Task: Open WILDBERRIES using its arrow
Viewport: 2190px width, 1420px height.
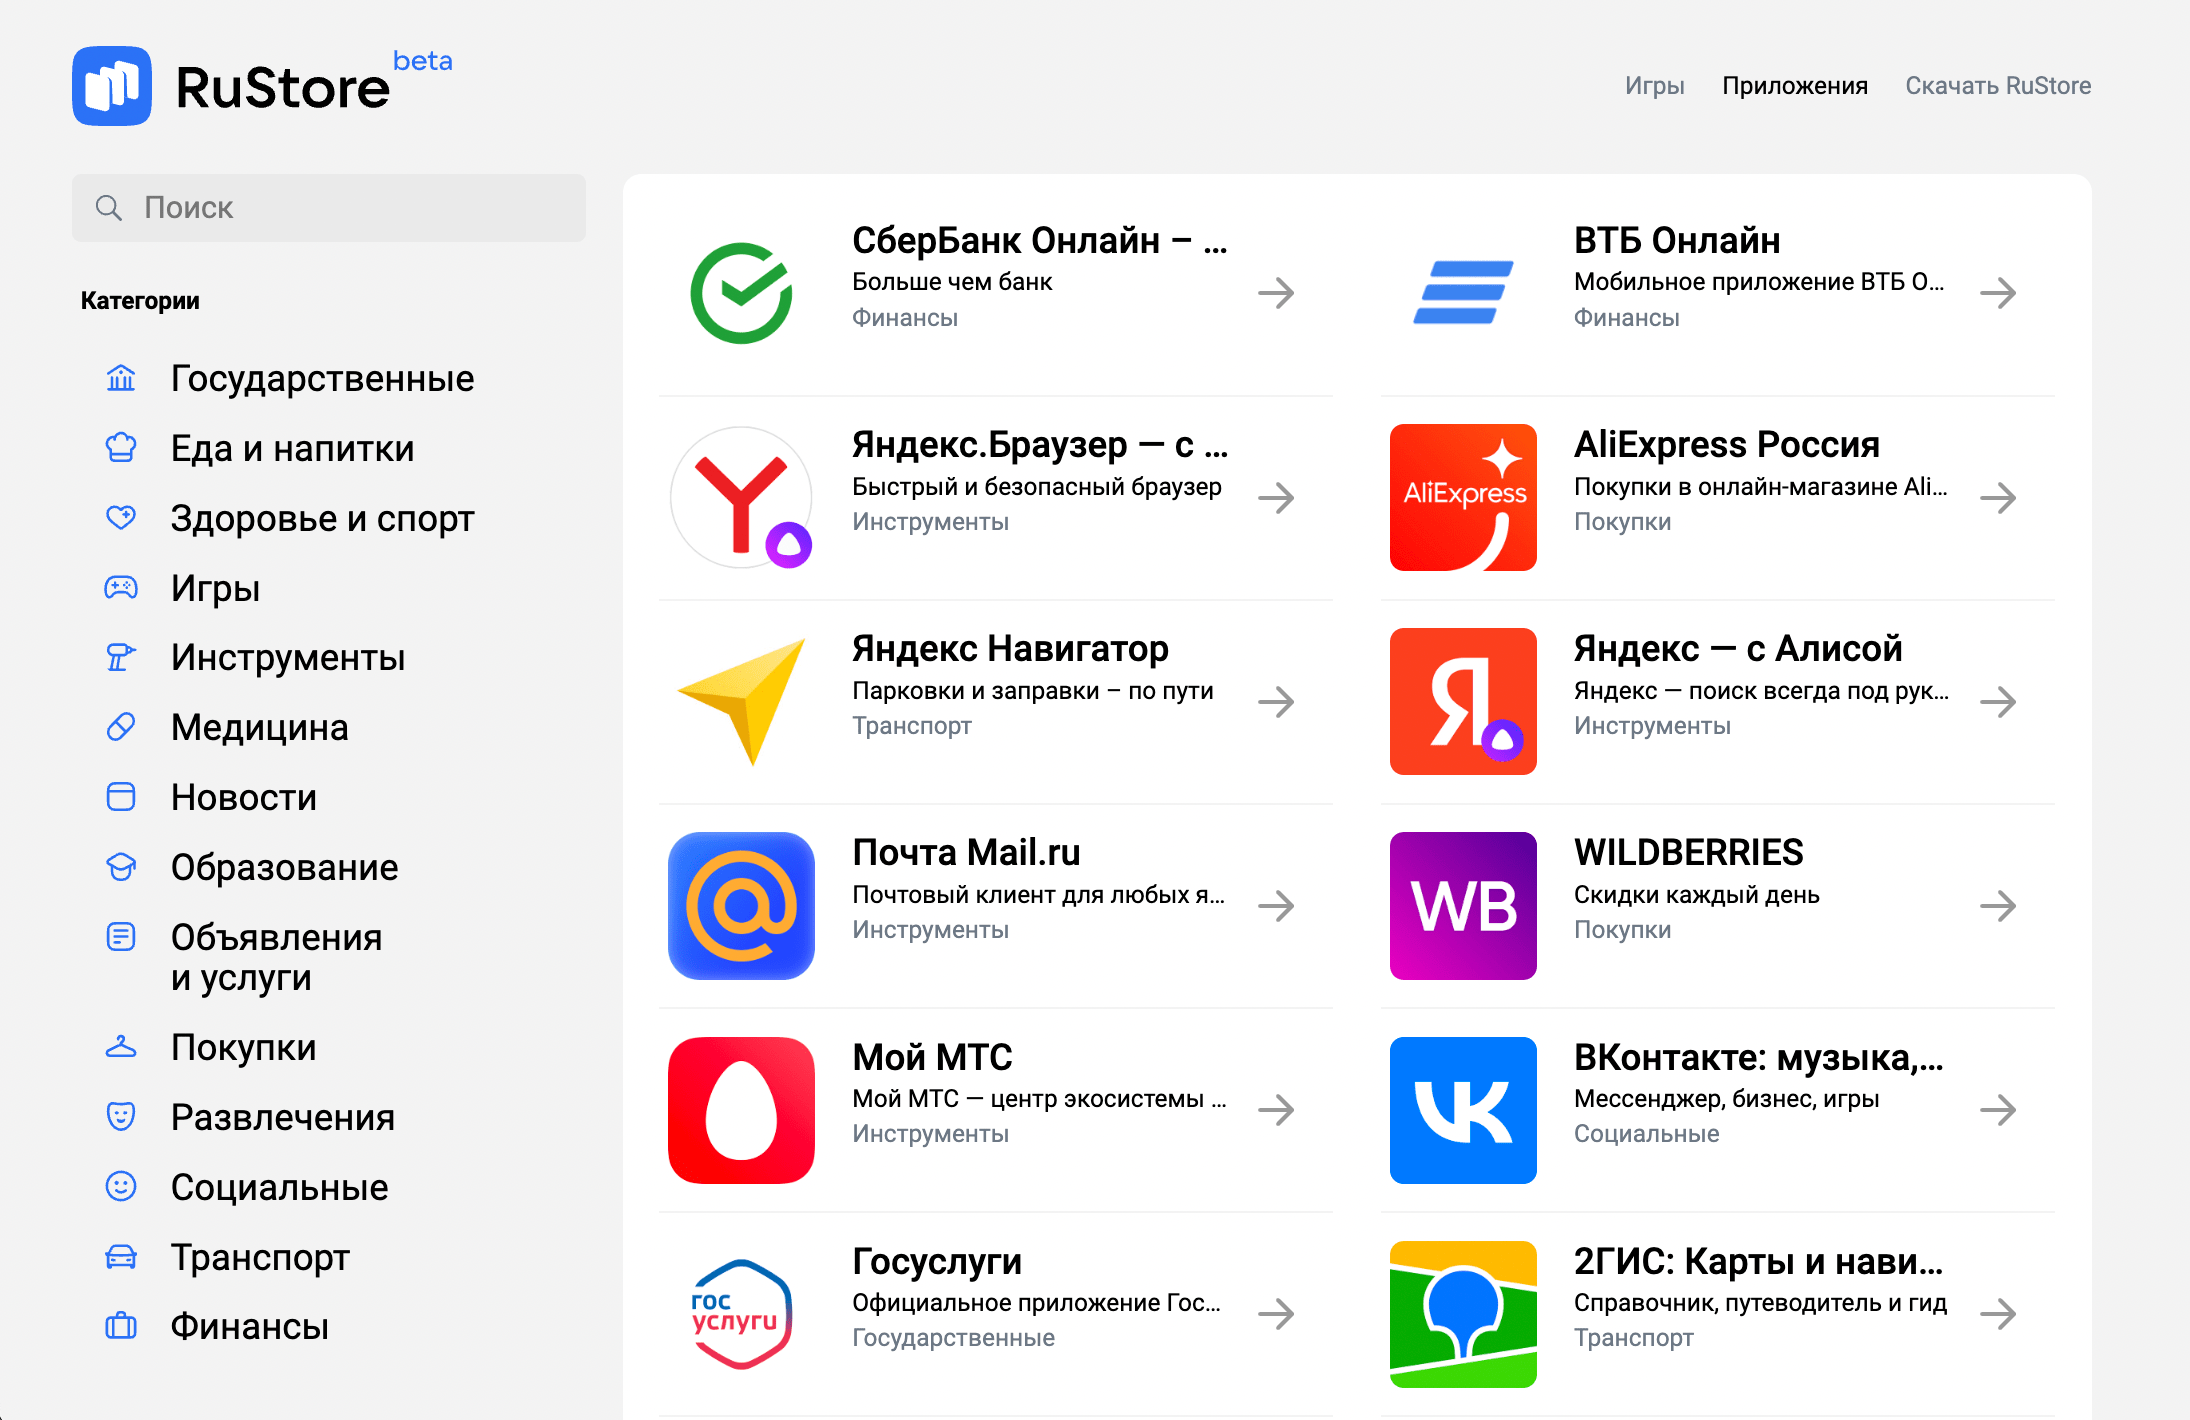Action: tap(1998, 905)
